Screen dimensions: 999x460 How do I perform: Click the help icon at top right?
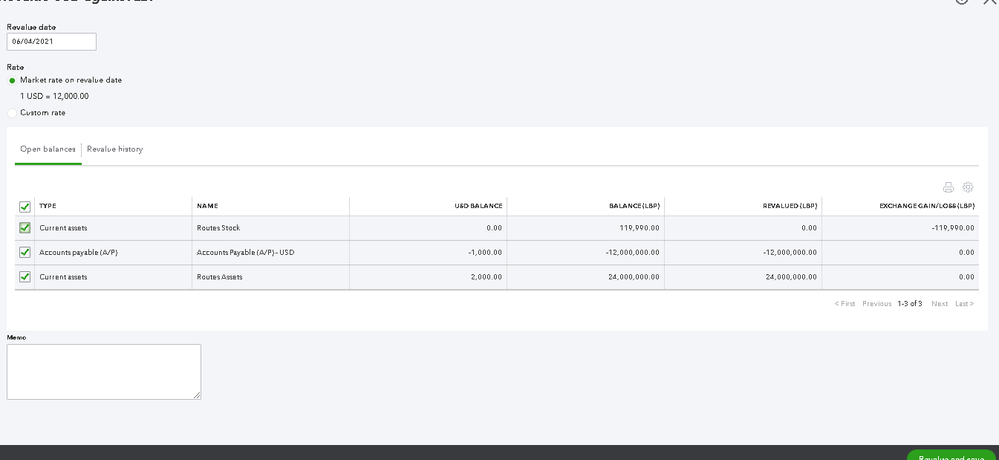point(962,2)
